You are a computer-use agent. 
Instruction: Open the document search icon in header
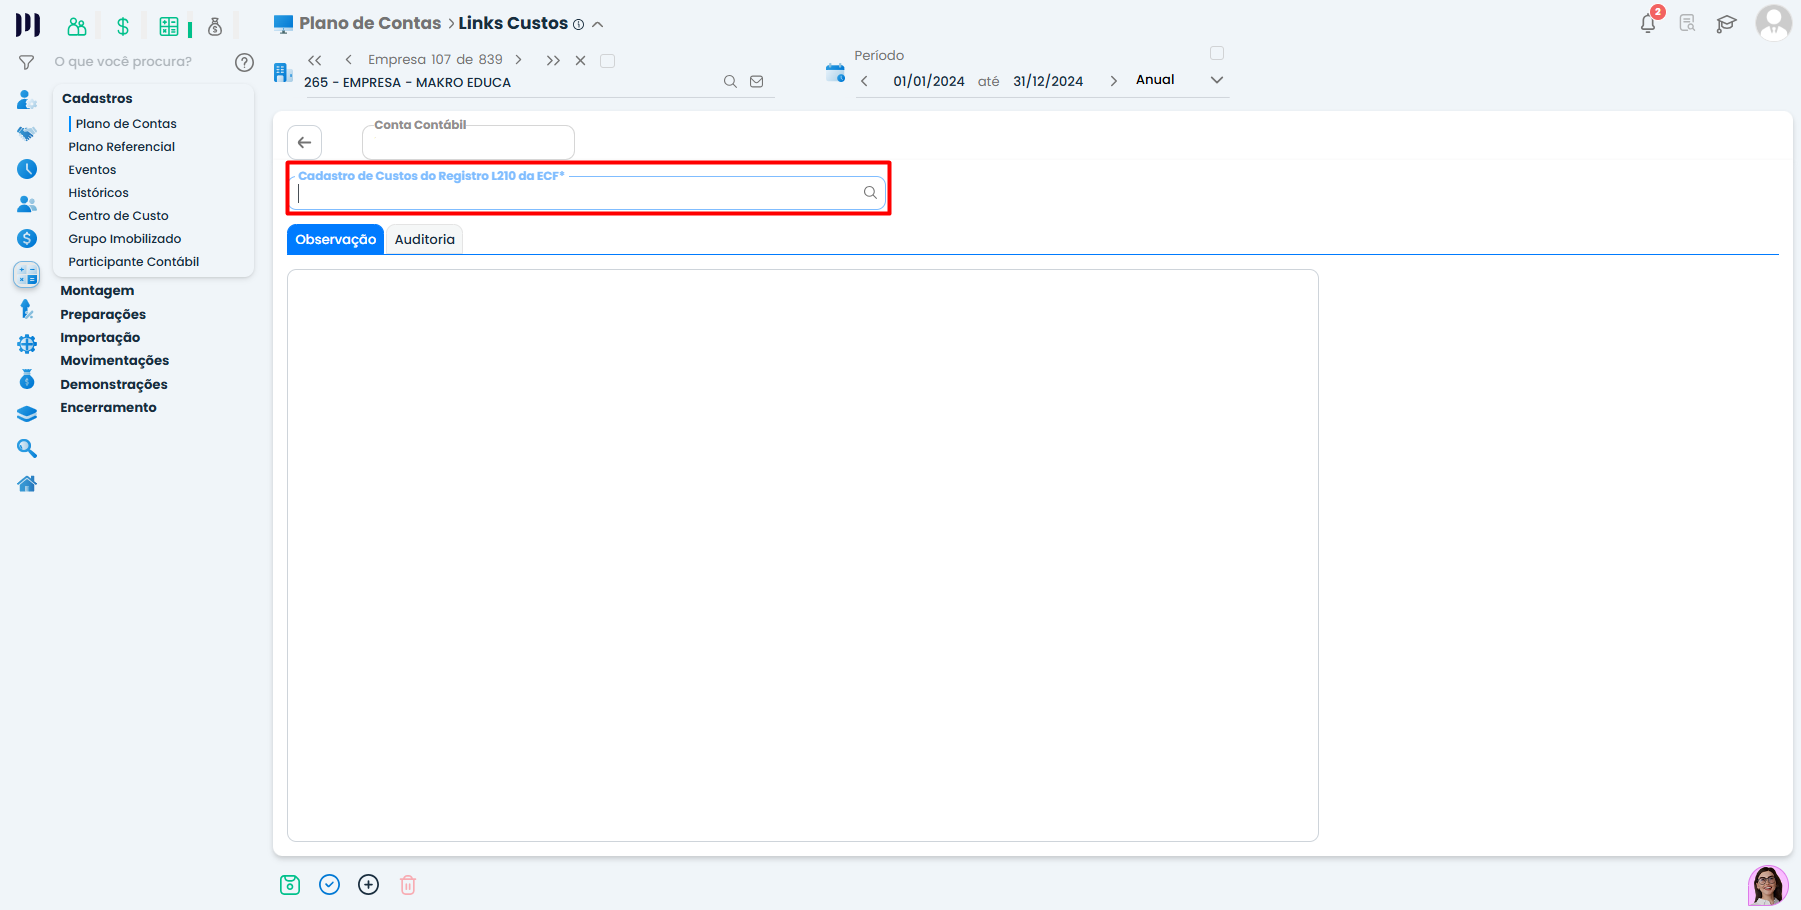point(1687,23)
